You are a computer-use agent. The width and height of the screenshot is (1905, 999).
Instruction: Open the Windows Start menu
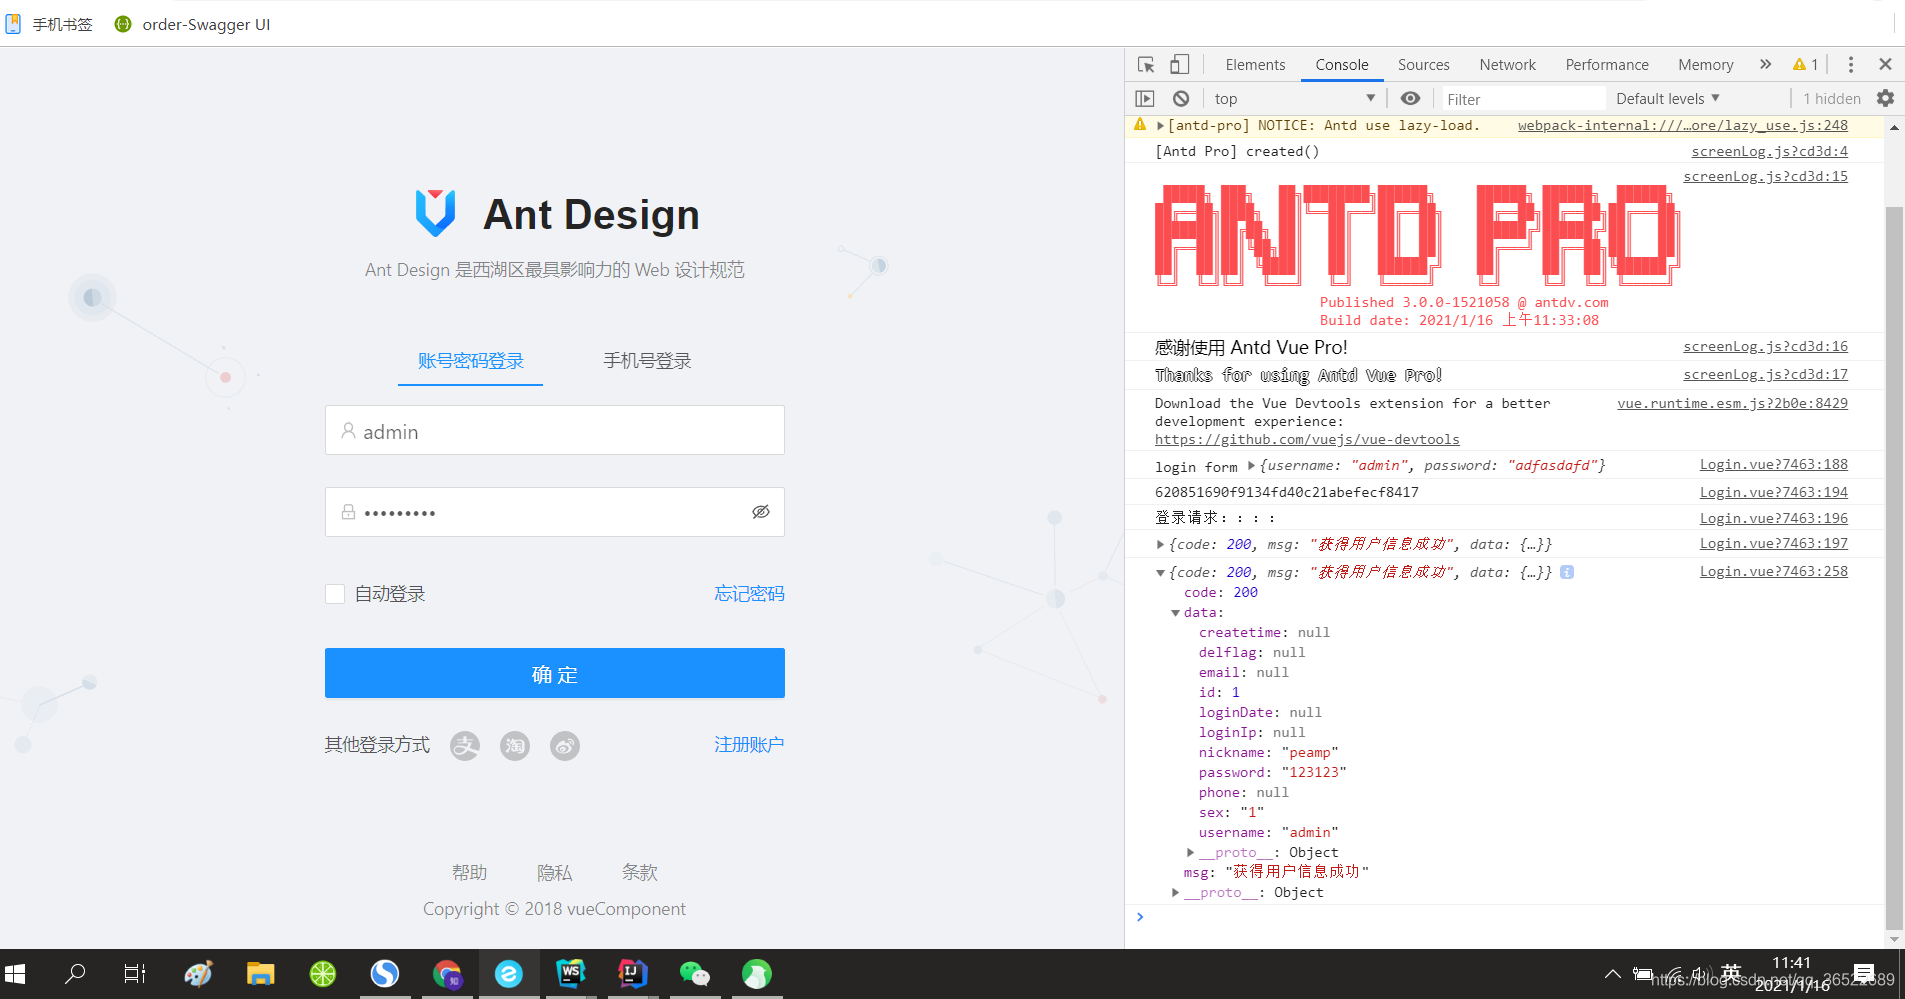pos(15,974)
